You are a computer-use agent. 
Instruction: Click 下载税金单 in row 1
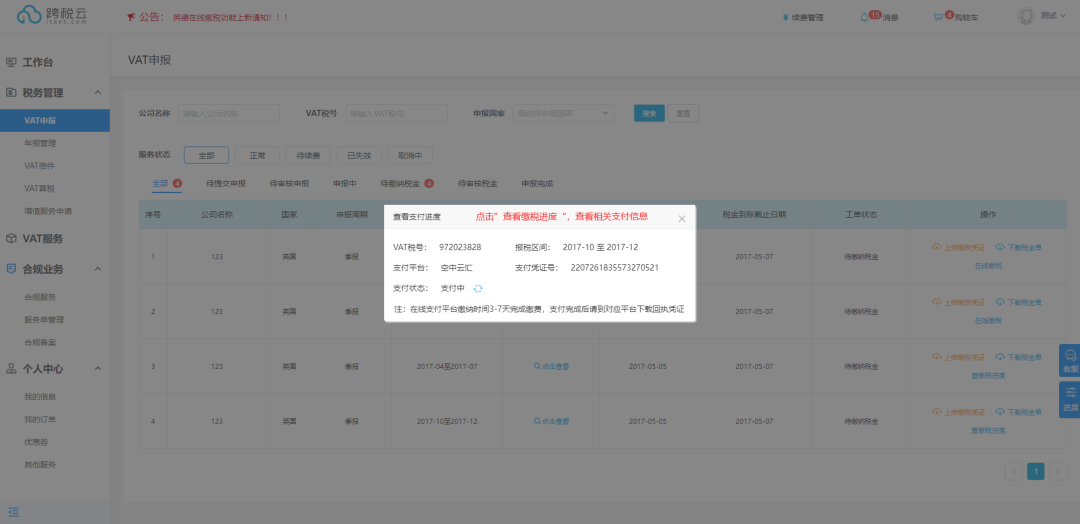pos(1018,247)
